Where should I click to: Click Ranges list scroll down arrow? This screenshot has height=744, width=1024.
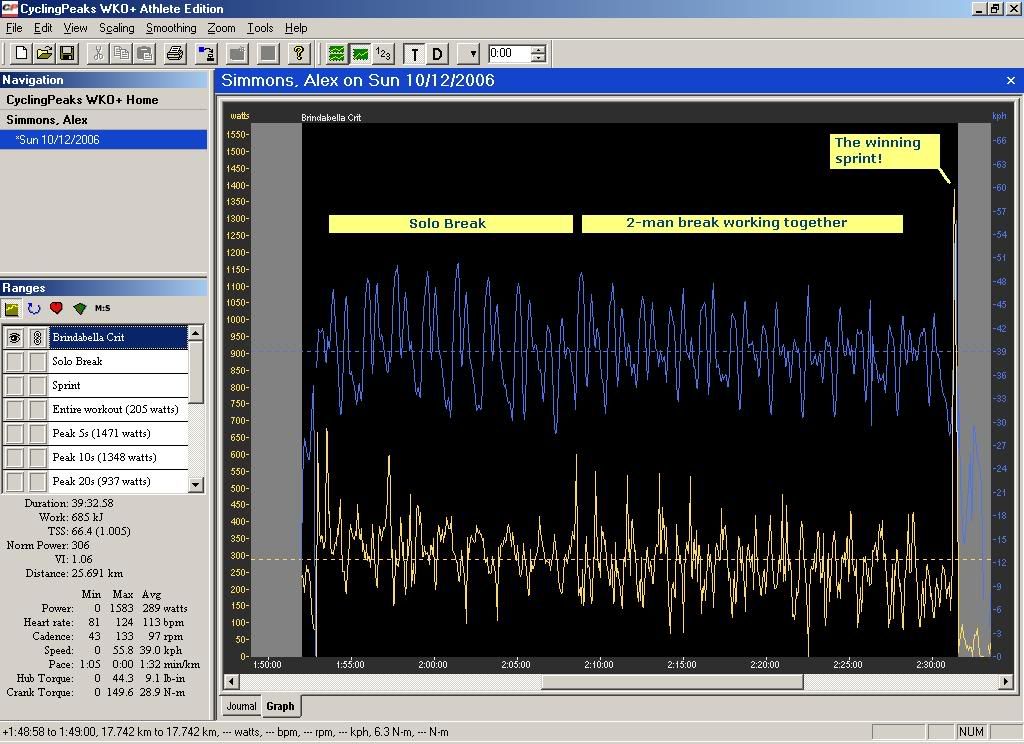pyautogui.click(x=196, y=485)
